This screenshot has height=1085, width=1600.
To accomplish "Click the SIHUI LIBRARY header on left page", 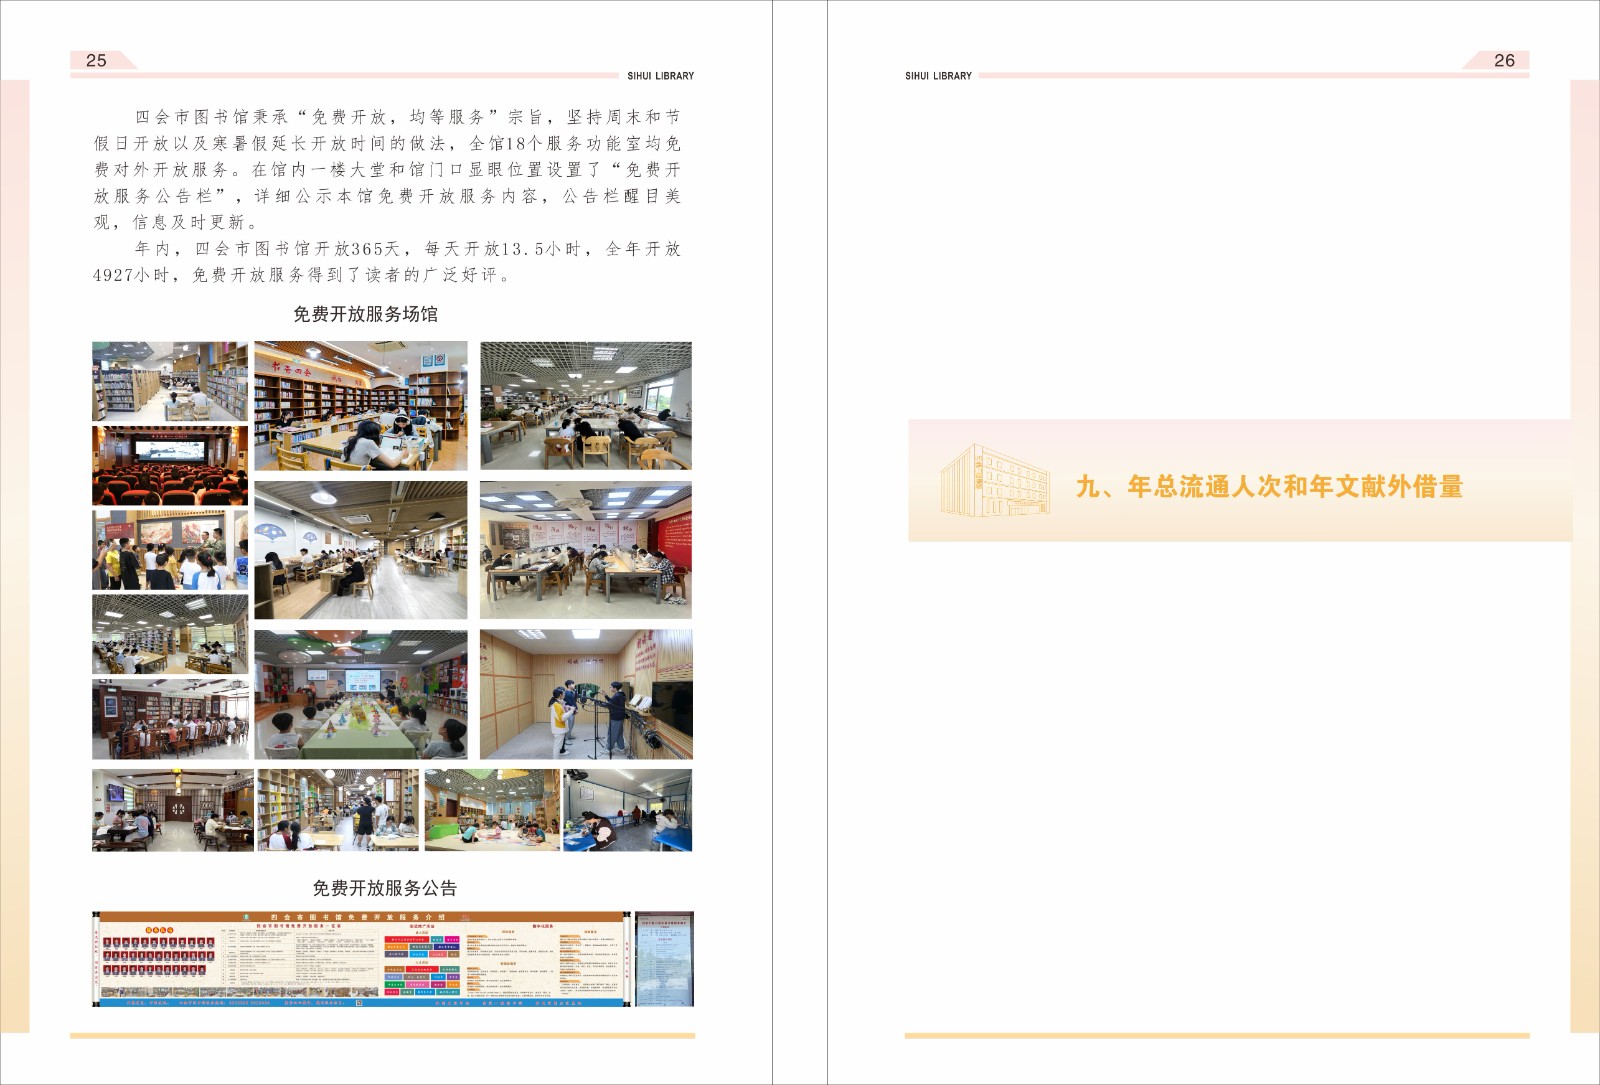I will tap(660, 76).
